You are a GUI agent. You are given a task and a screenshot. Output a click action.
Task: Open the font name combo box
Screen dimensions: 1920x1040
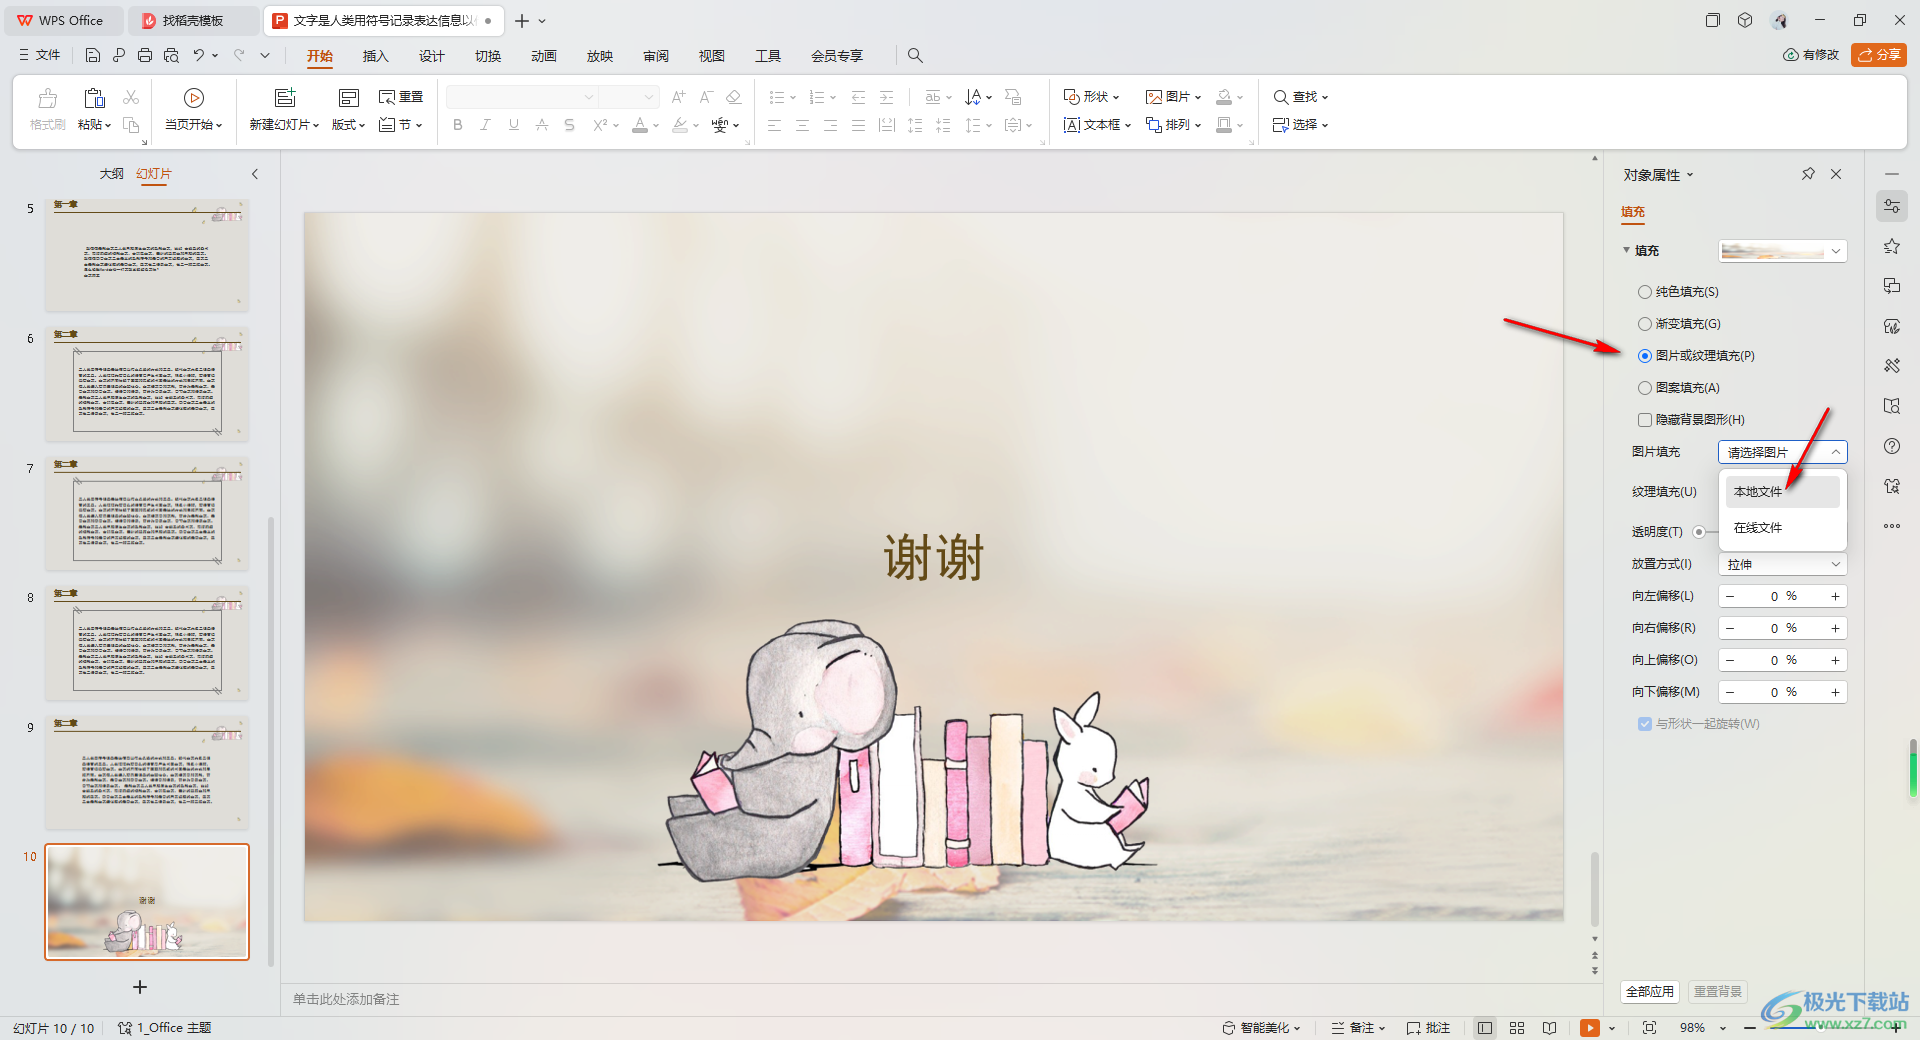521,97
